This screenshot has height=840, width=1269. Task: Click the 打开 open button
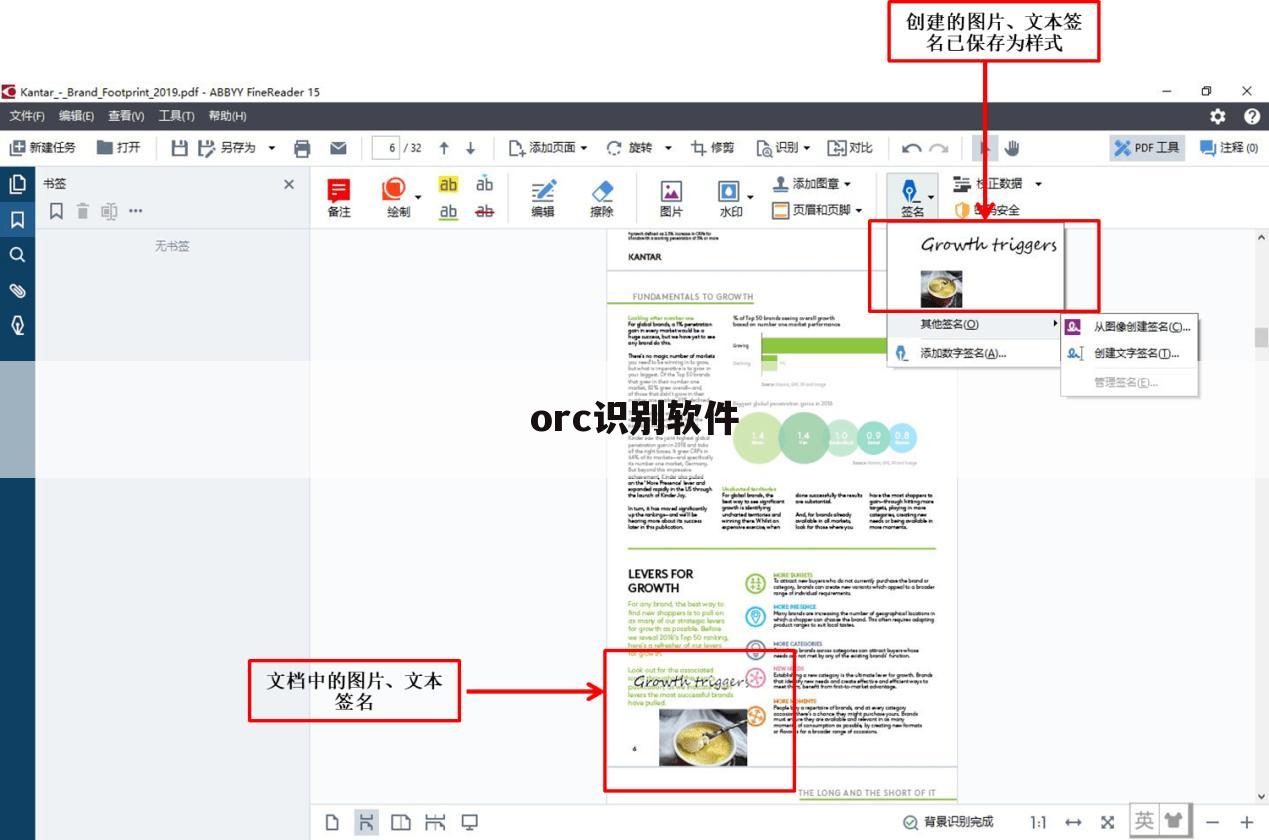[x=118, y=148]
